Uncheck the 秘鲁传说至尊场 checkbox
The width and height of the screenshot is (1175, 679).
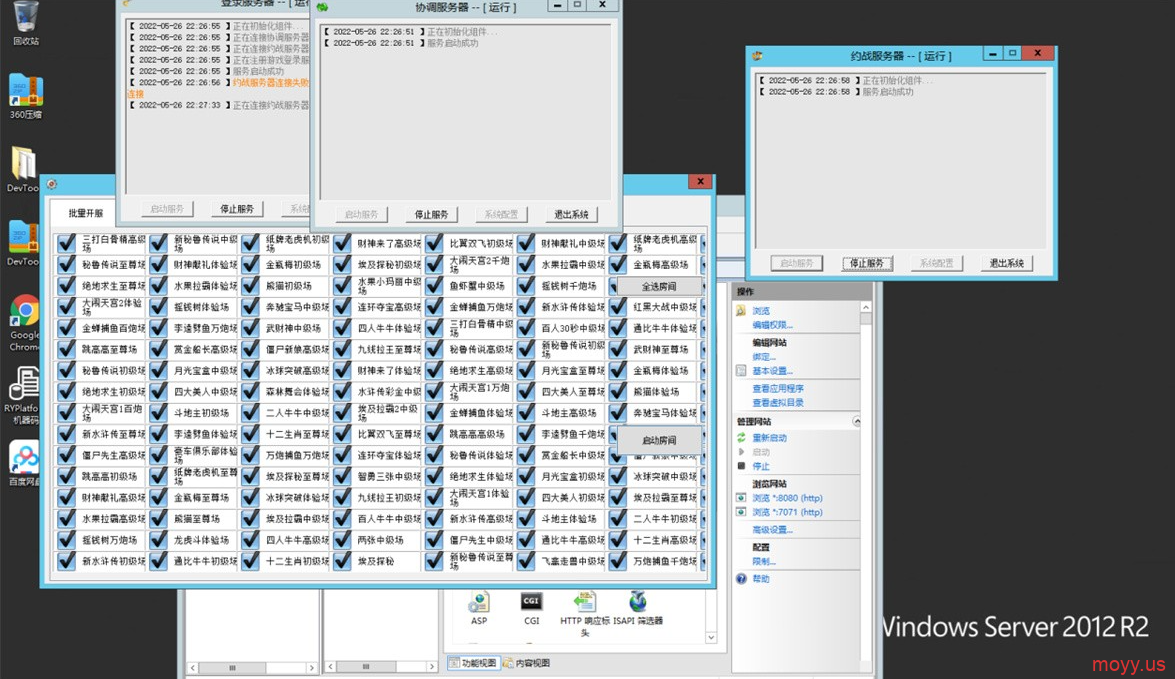coord(67,265)
